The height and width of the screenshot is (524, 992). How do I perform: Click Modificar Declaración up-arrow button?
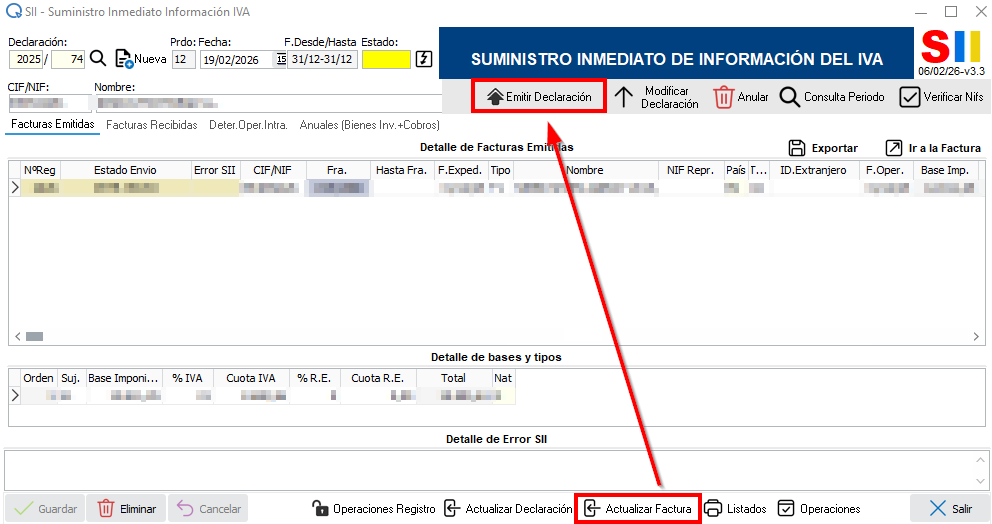tap(657, 97)
